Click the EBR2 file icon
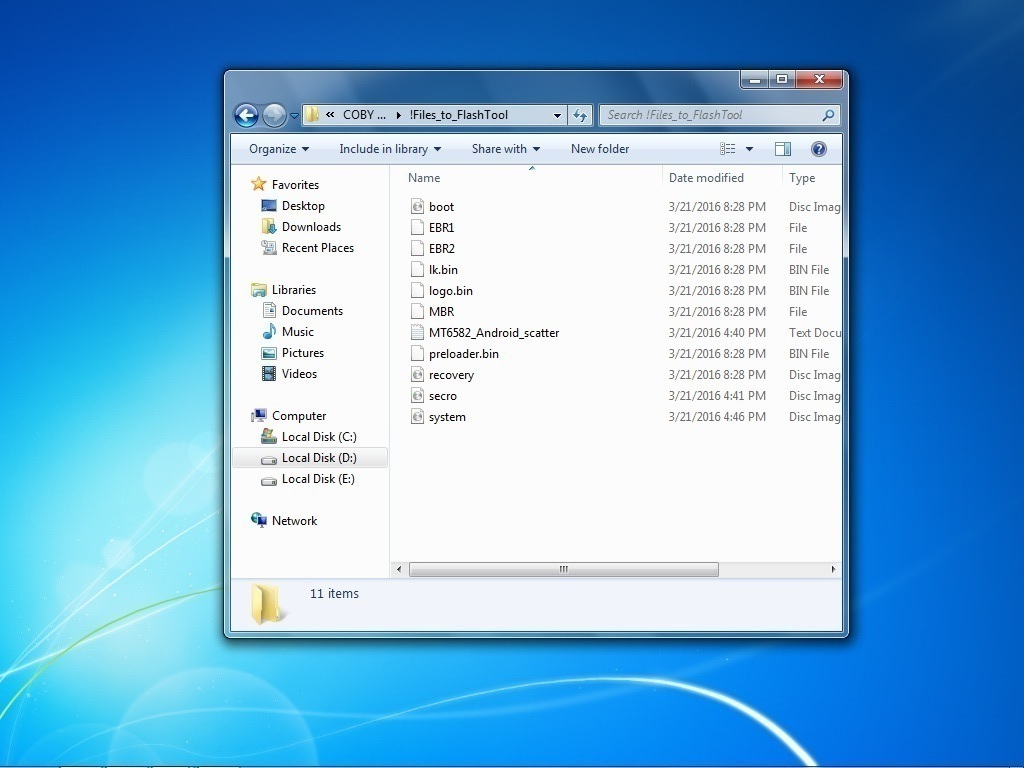 [417, 248]
